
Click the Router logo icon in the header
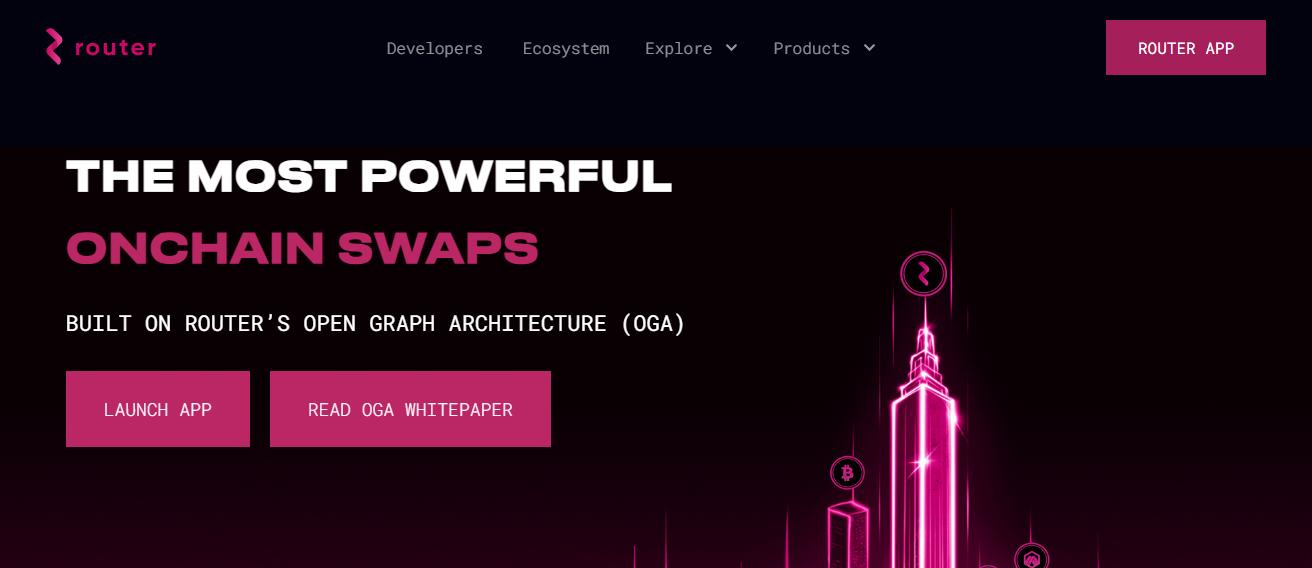click(x=54, y=47)
